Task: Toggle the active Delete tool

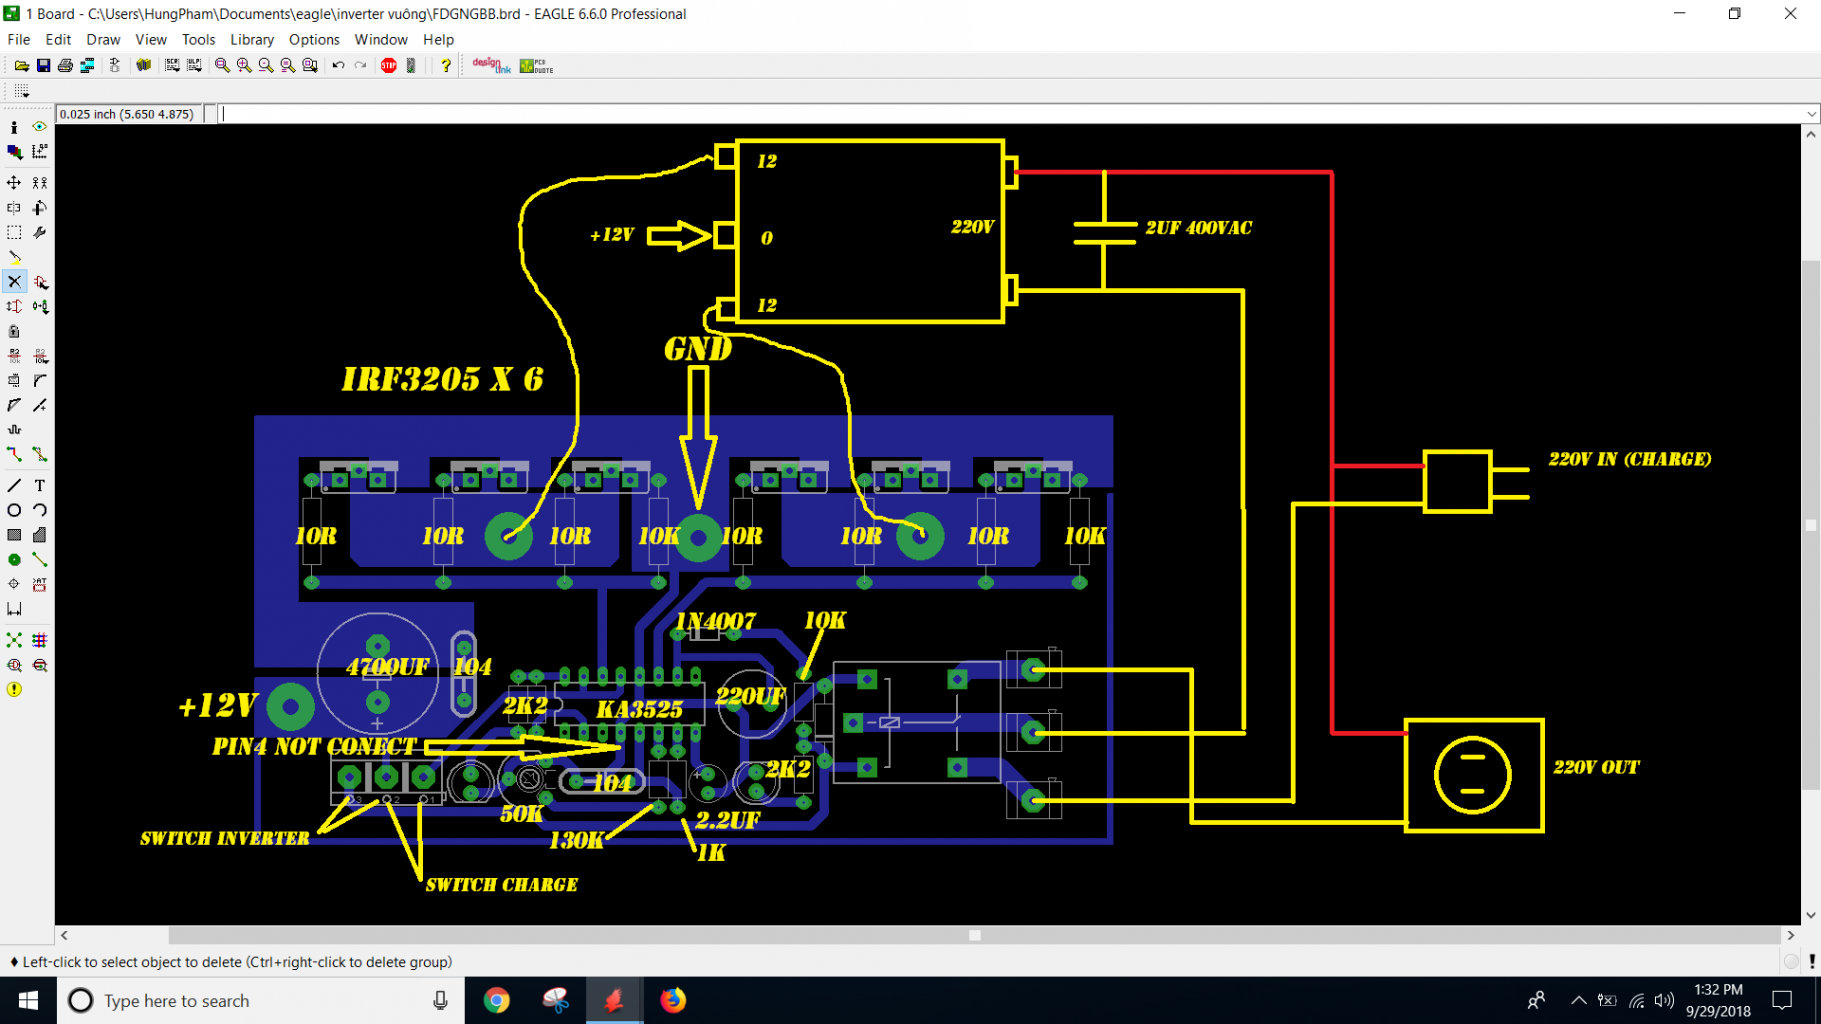Action: tap(14, 282)
